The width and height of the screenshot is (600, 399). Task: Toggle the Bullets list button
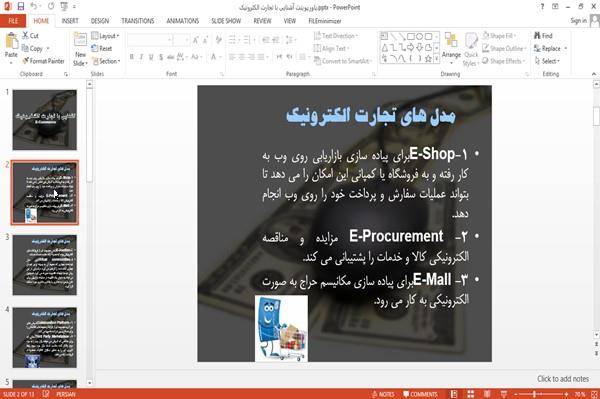[233, 39]
